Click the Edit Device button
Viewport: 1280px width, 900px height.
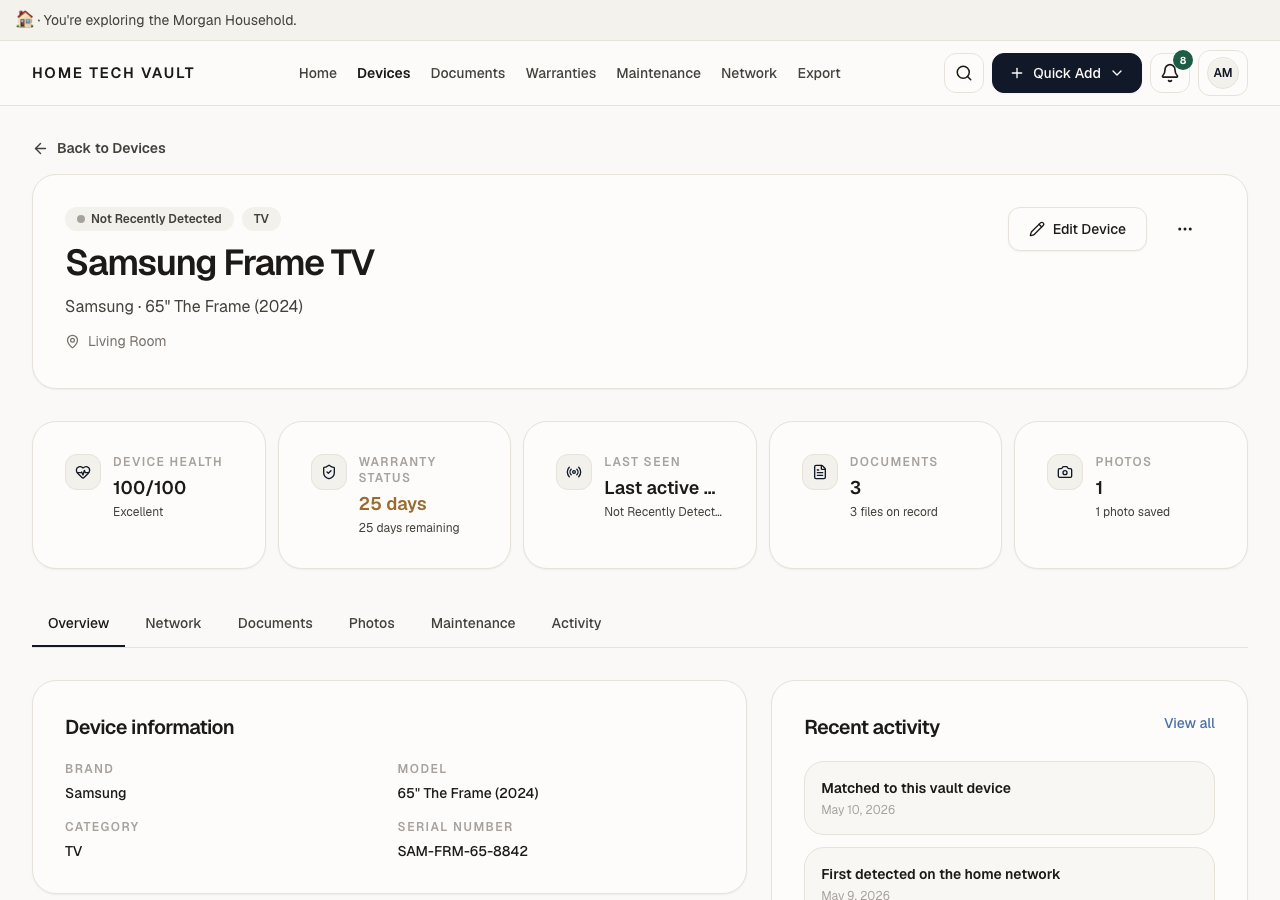coord(1077,229)
